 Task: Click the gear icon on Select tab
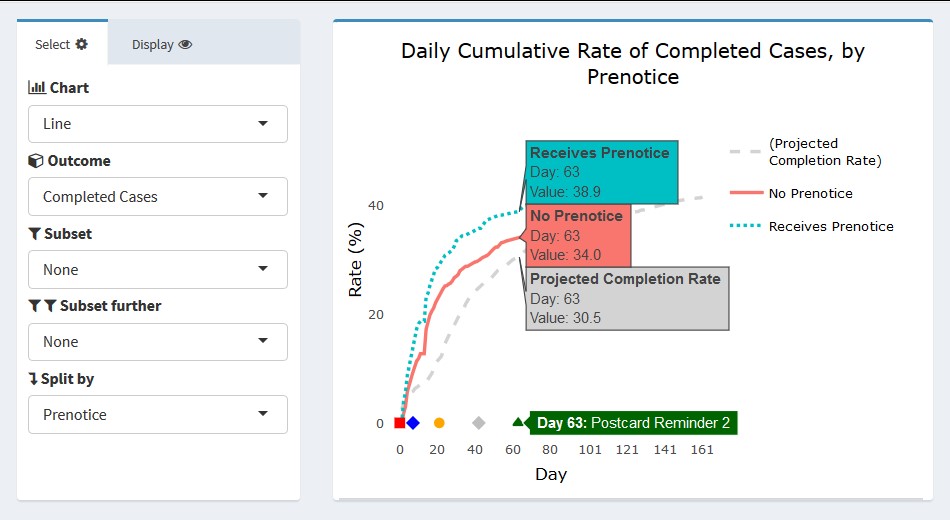pyautogui.click(x=82, y=44)
